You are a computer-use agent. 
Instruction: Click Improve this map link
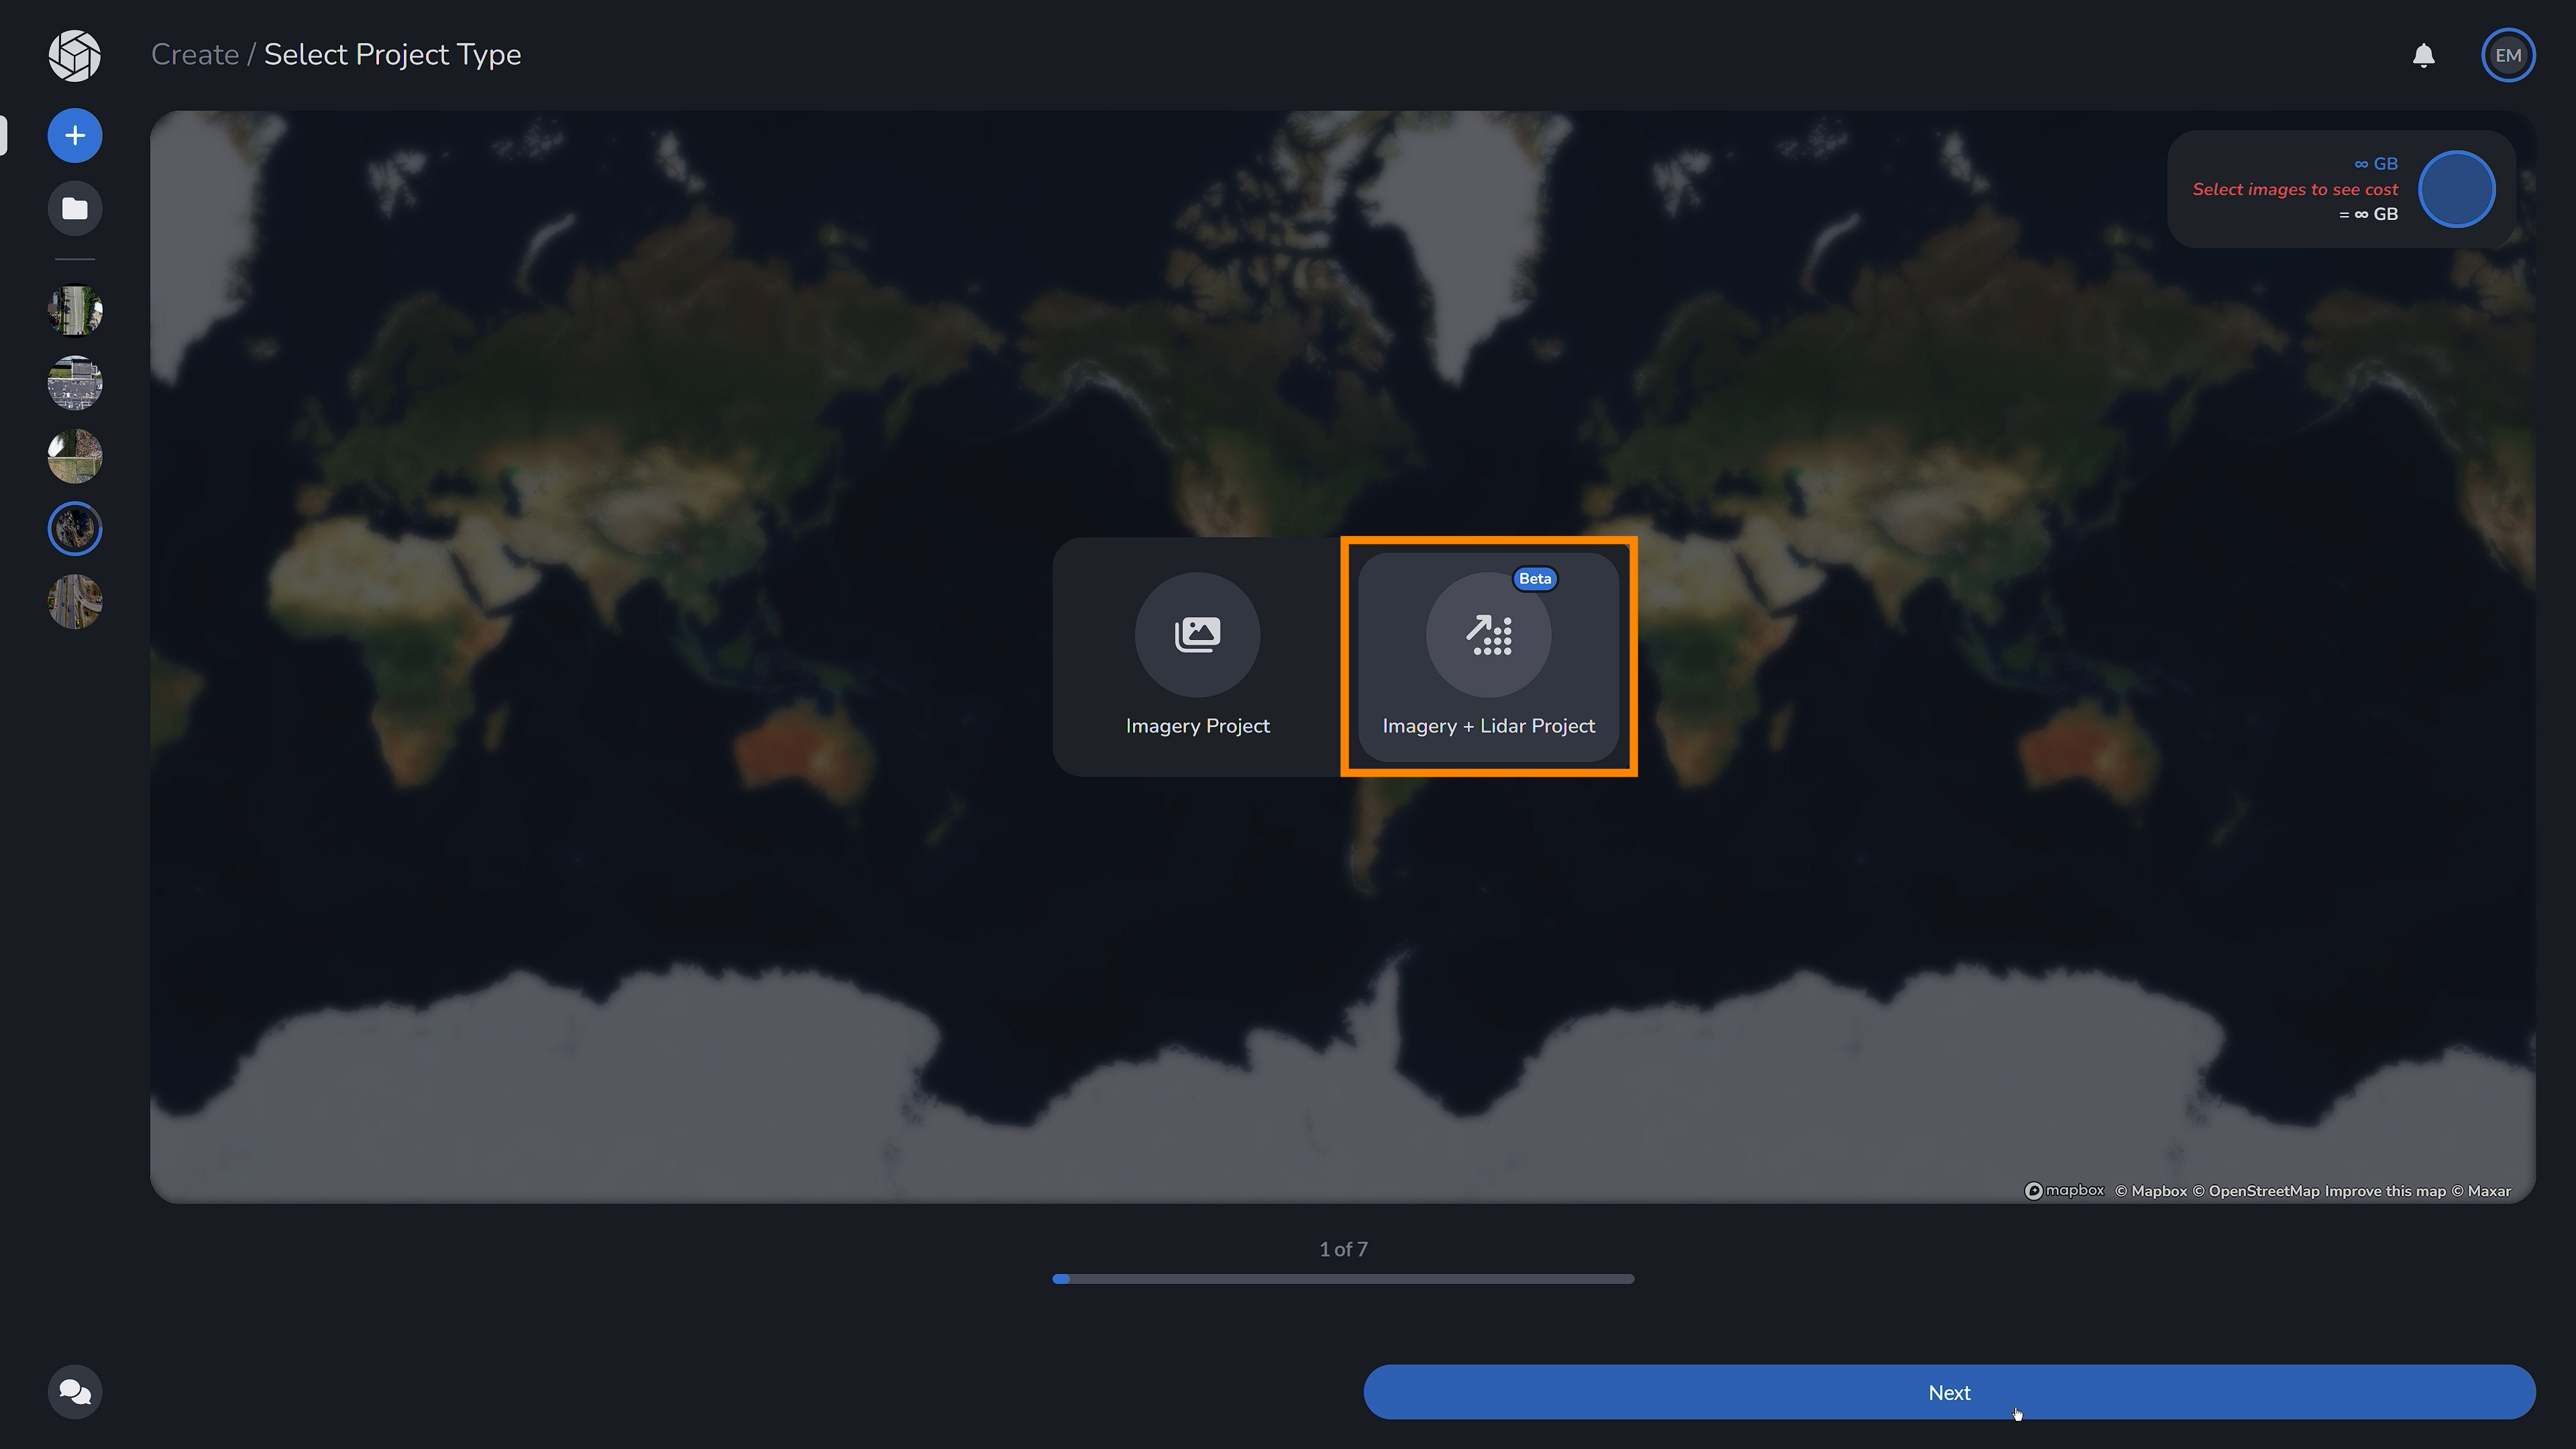2385,1191
